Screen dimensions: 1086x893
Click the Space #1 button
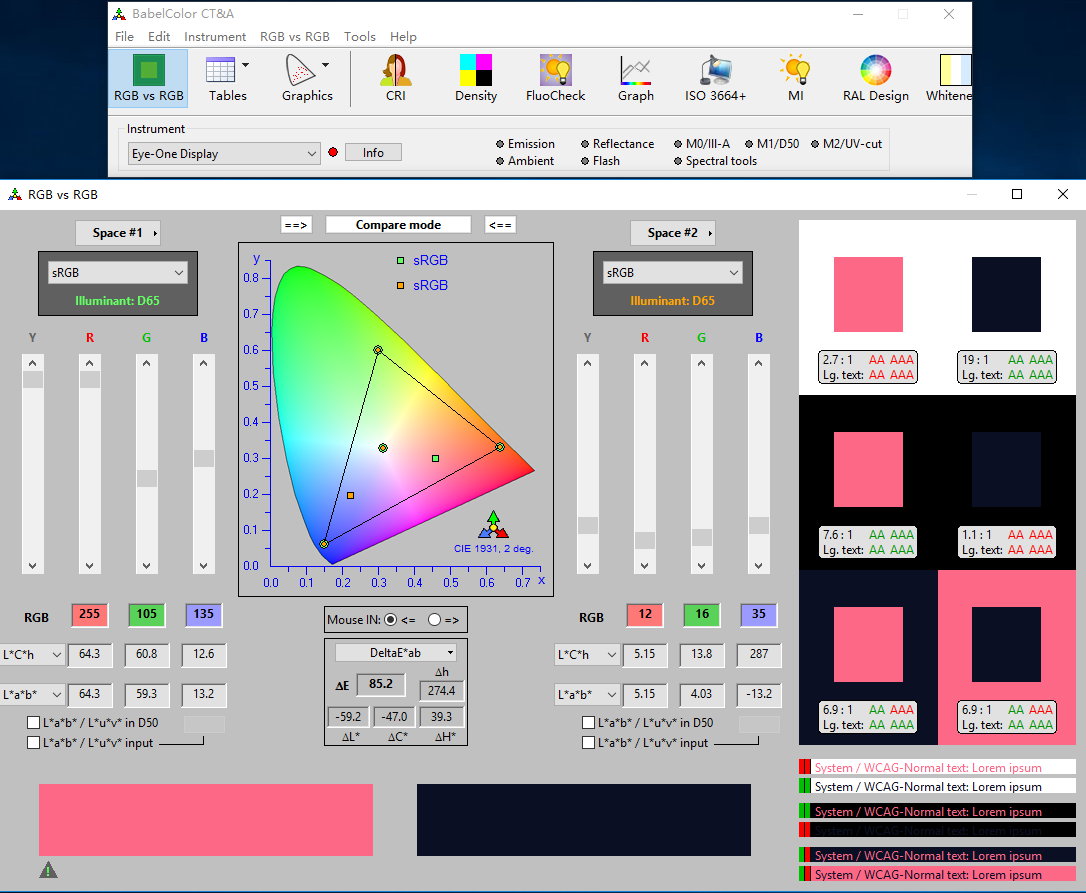point(118,233)
